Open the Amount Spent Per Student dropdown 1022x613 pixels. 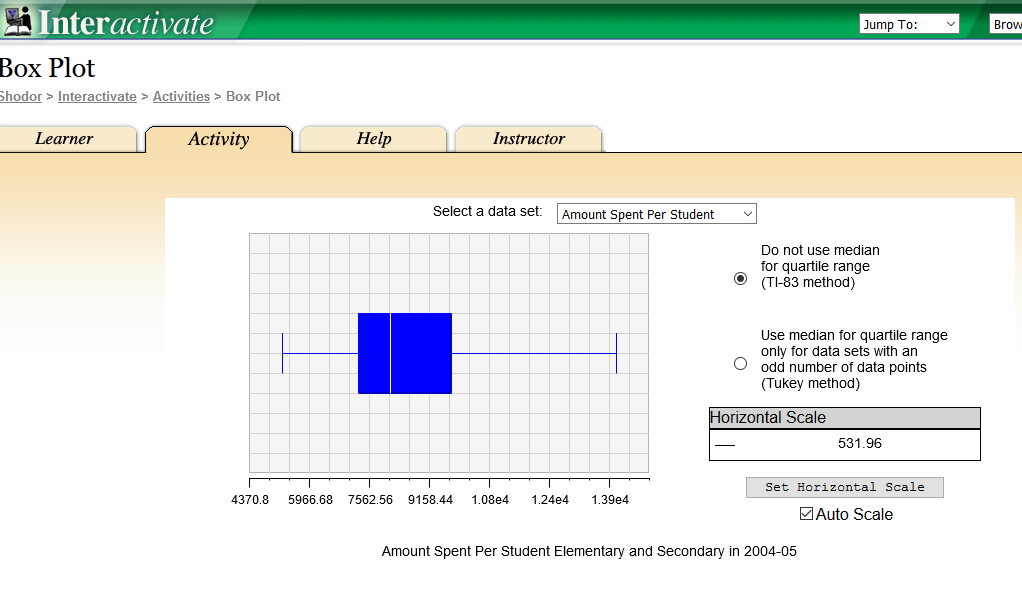point(656,214)
